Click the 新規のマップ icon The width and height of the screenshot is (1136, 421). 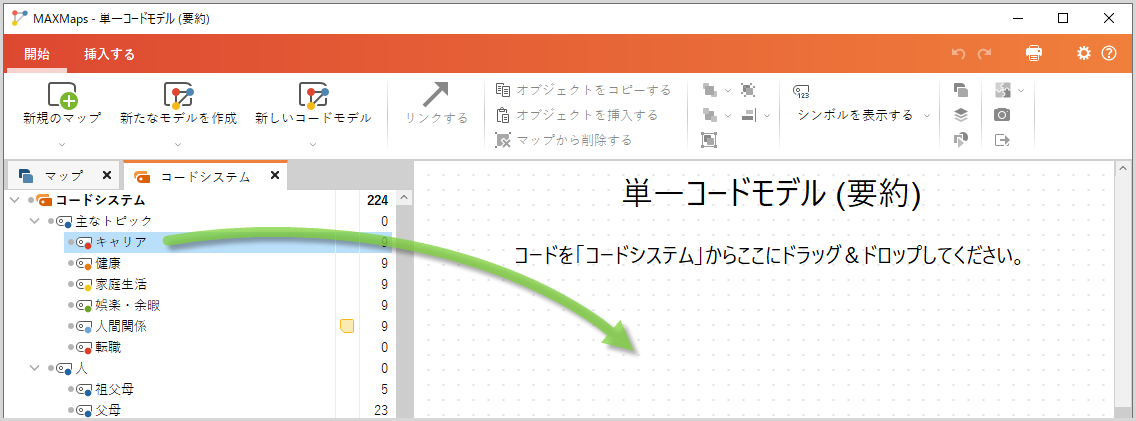click(x=62, y=95)
